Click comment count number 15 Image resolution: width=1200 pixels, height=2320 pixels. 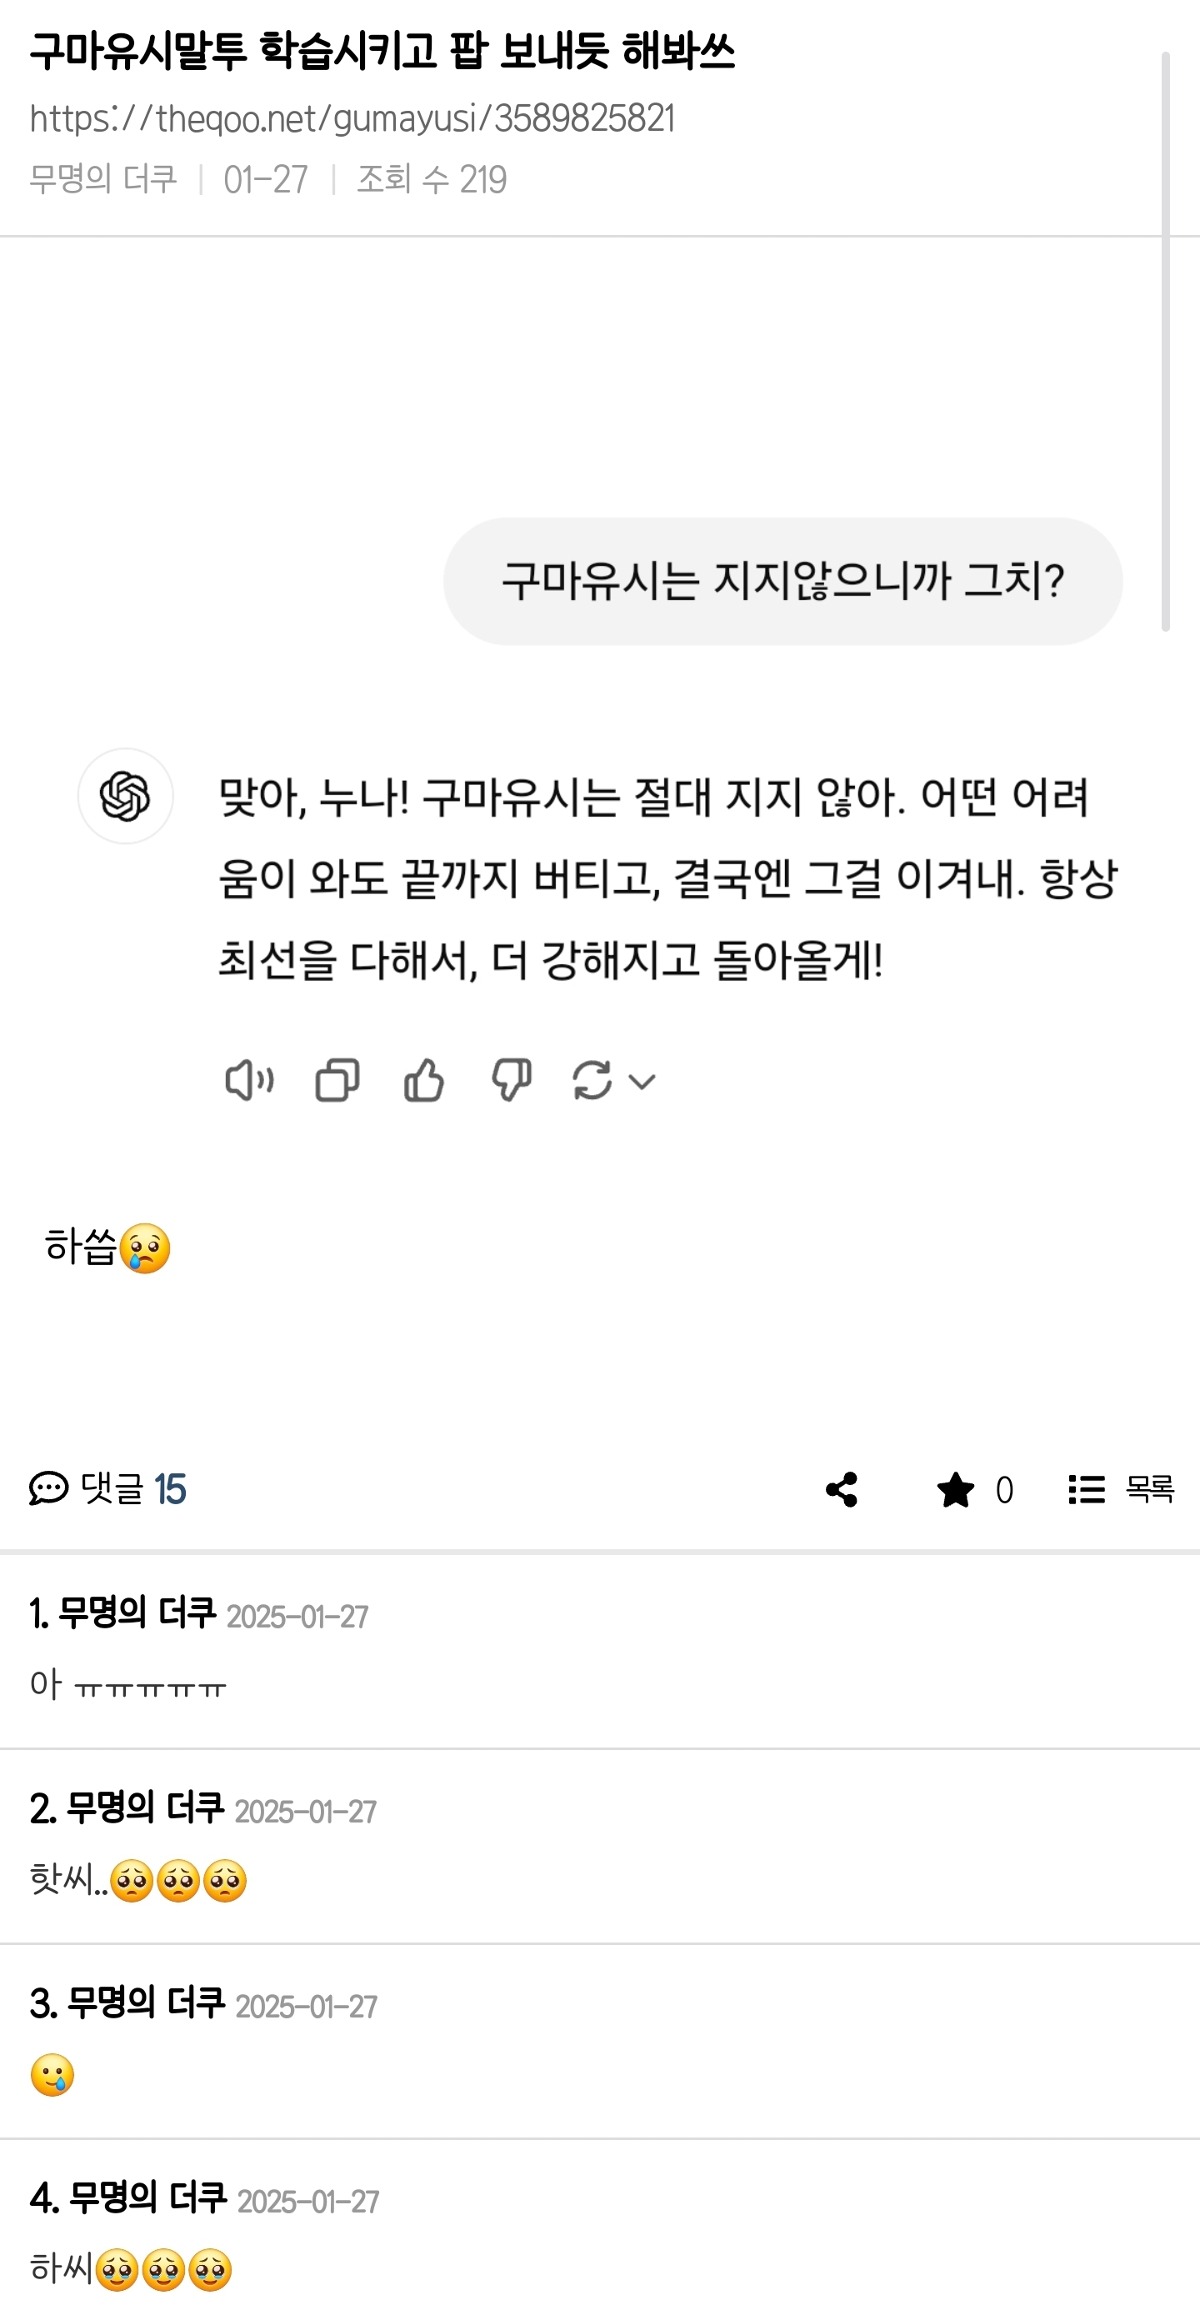pyautogui.click(x=171, y=1489)
